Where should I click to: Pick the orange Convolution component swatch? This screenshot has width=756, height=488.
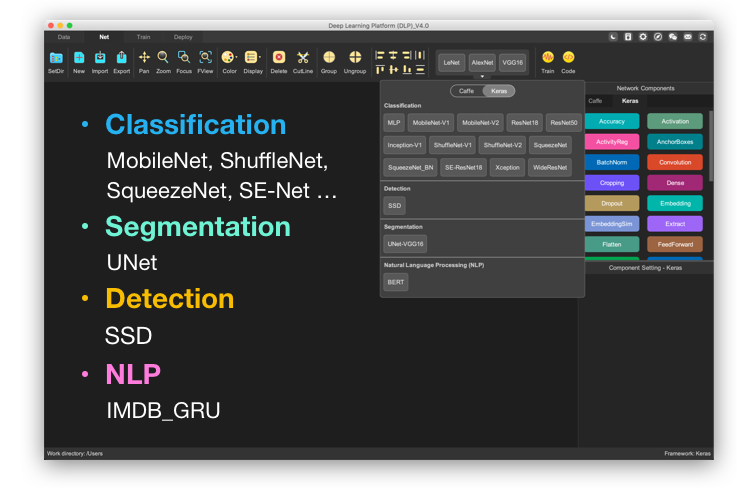[674, 162]
